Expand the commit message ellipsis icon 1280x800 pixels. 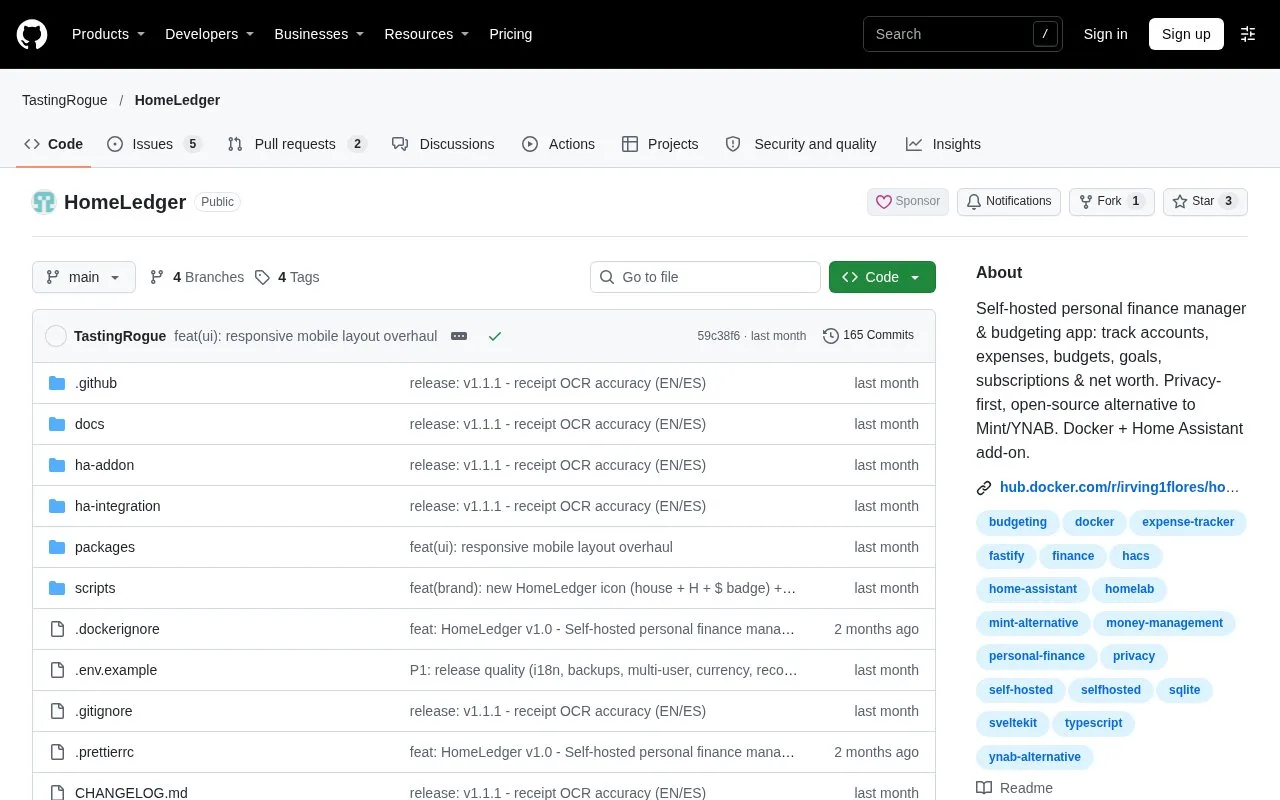pos(459,336)
